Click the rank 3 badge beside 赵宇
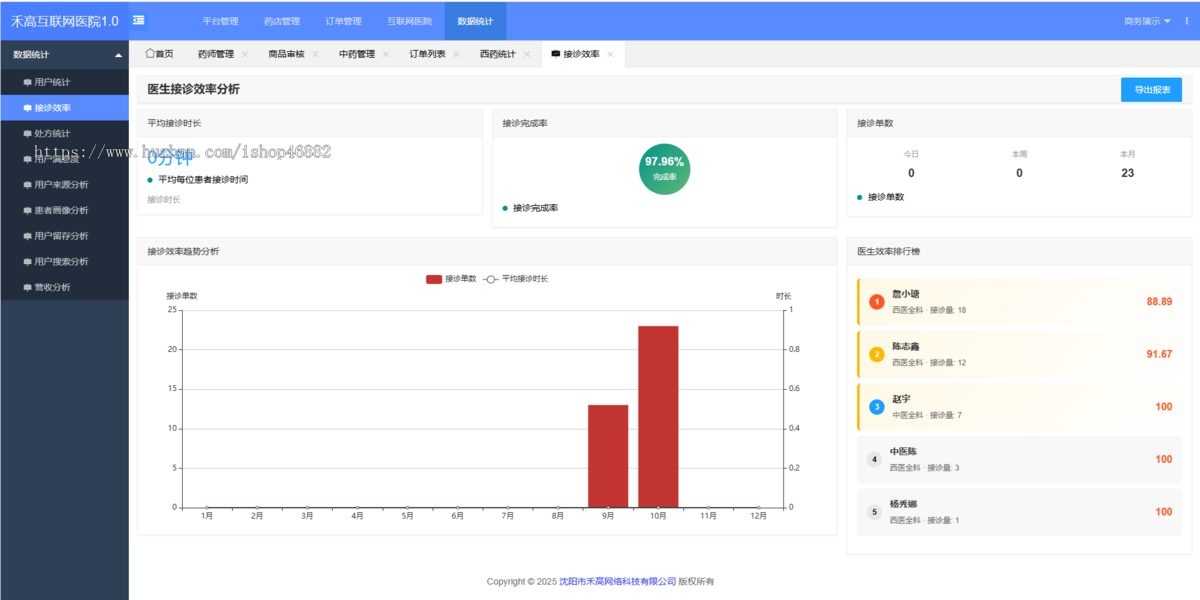This screenshot has height=600, width=1200. tap(877, 407)
